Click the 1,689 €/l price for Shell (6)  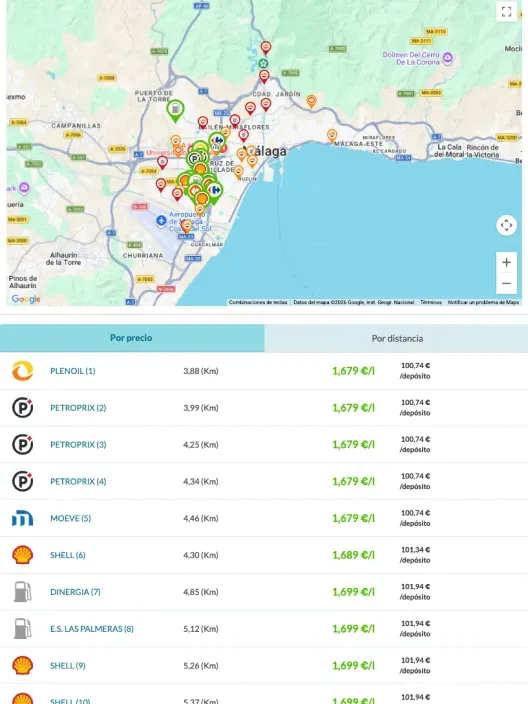coord(353,555)
